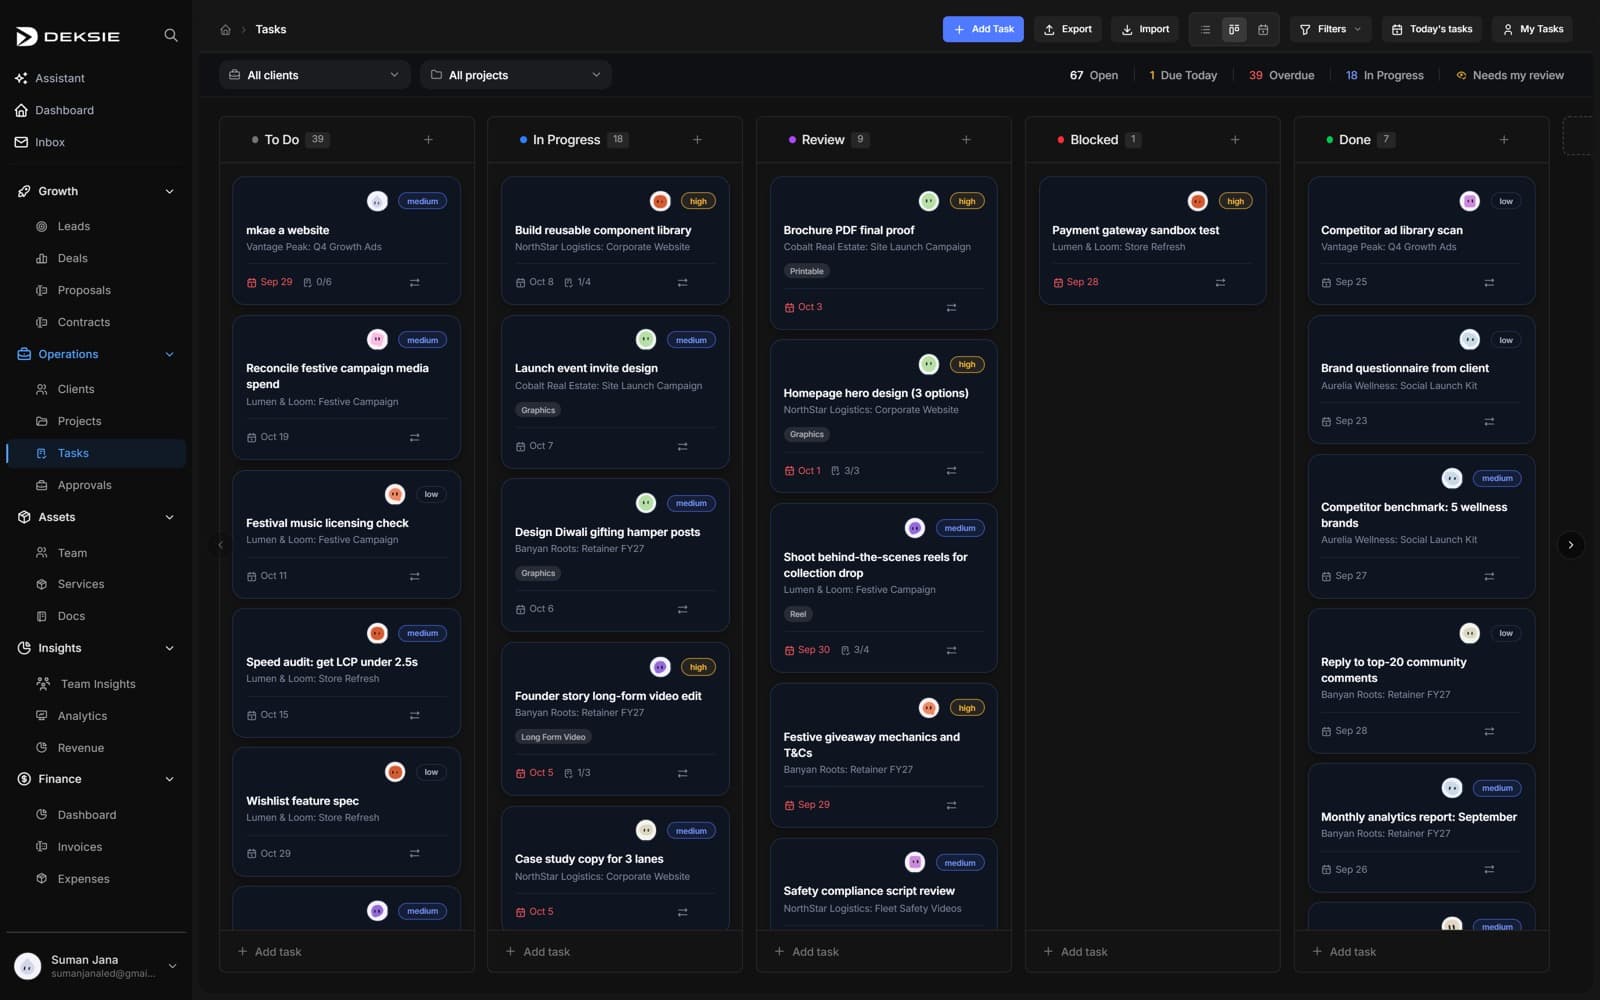Collapse the Operations sidebar section
Viewport: 1600px width, 1000px height.
(x=169, y=355)
